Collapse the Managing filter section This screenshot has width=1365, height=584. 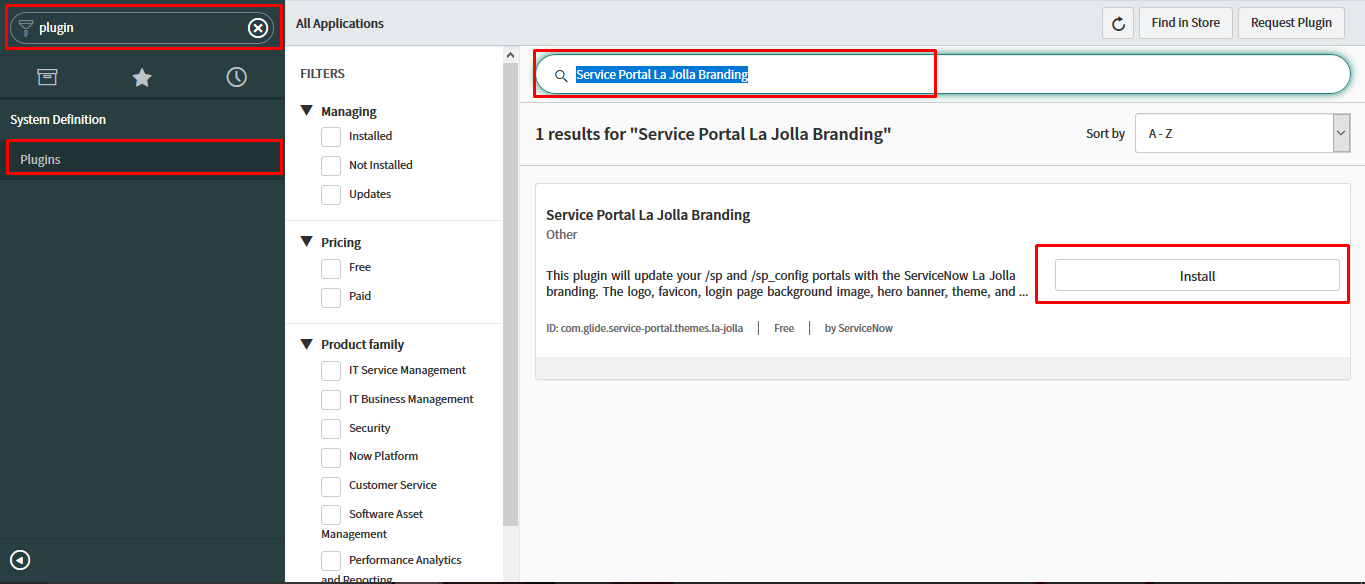[x=307, y=111]
